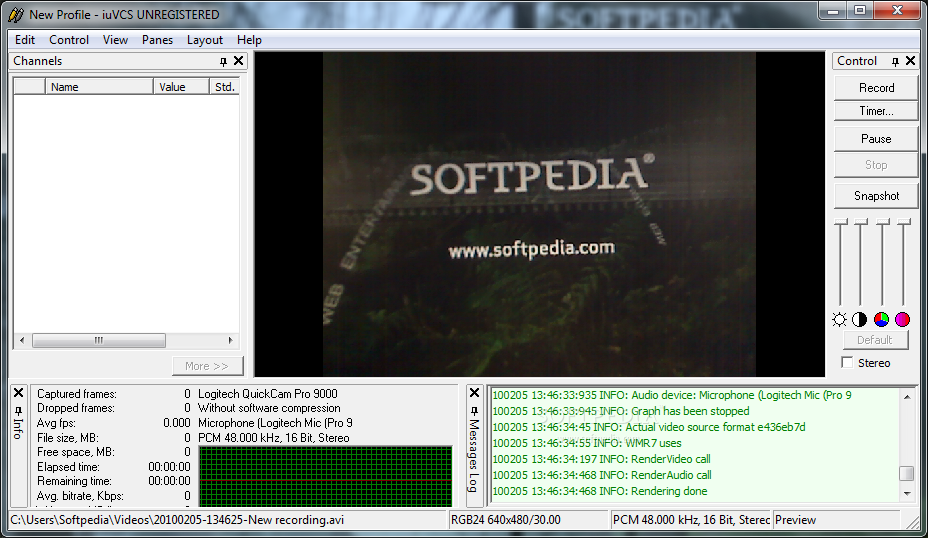Click the Stop button
Viewport: 928px width, 538px height.
click(876, 165)
